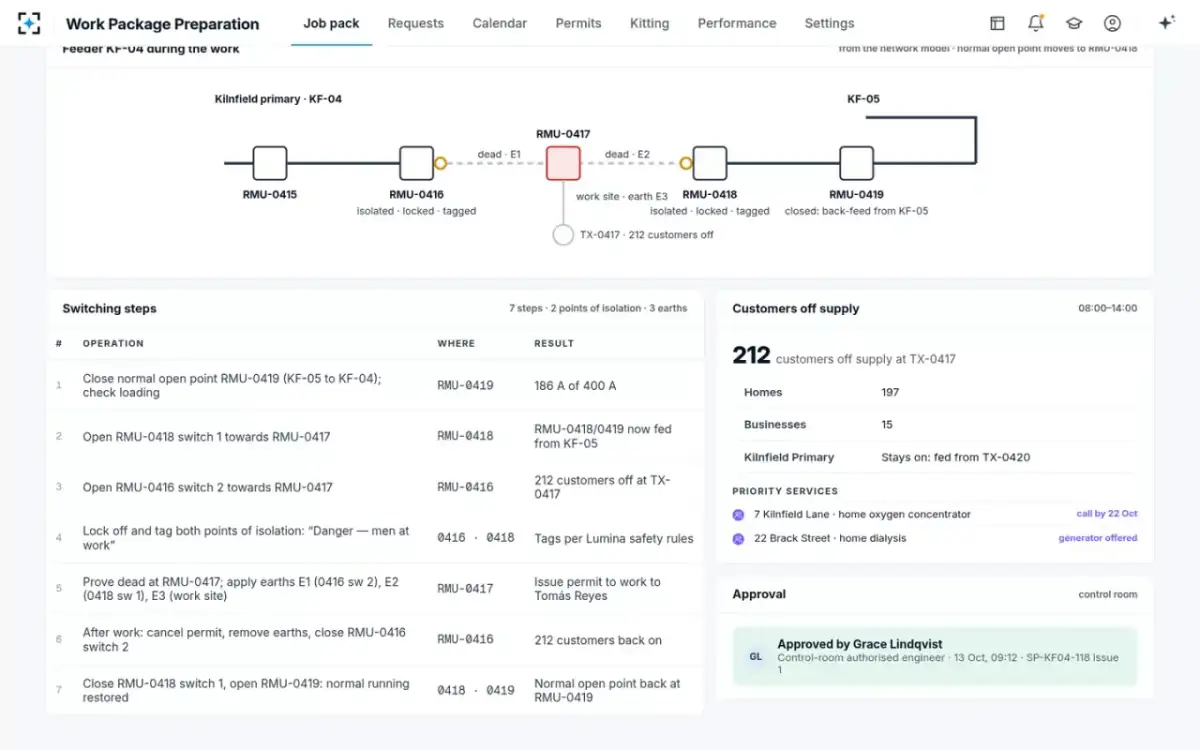Viewport: 1200px width, 750px height.
Task: Click the OPERATION column header
Action: [x=113, y=343]
